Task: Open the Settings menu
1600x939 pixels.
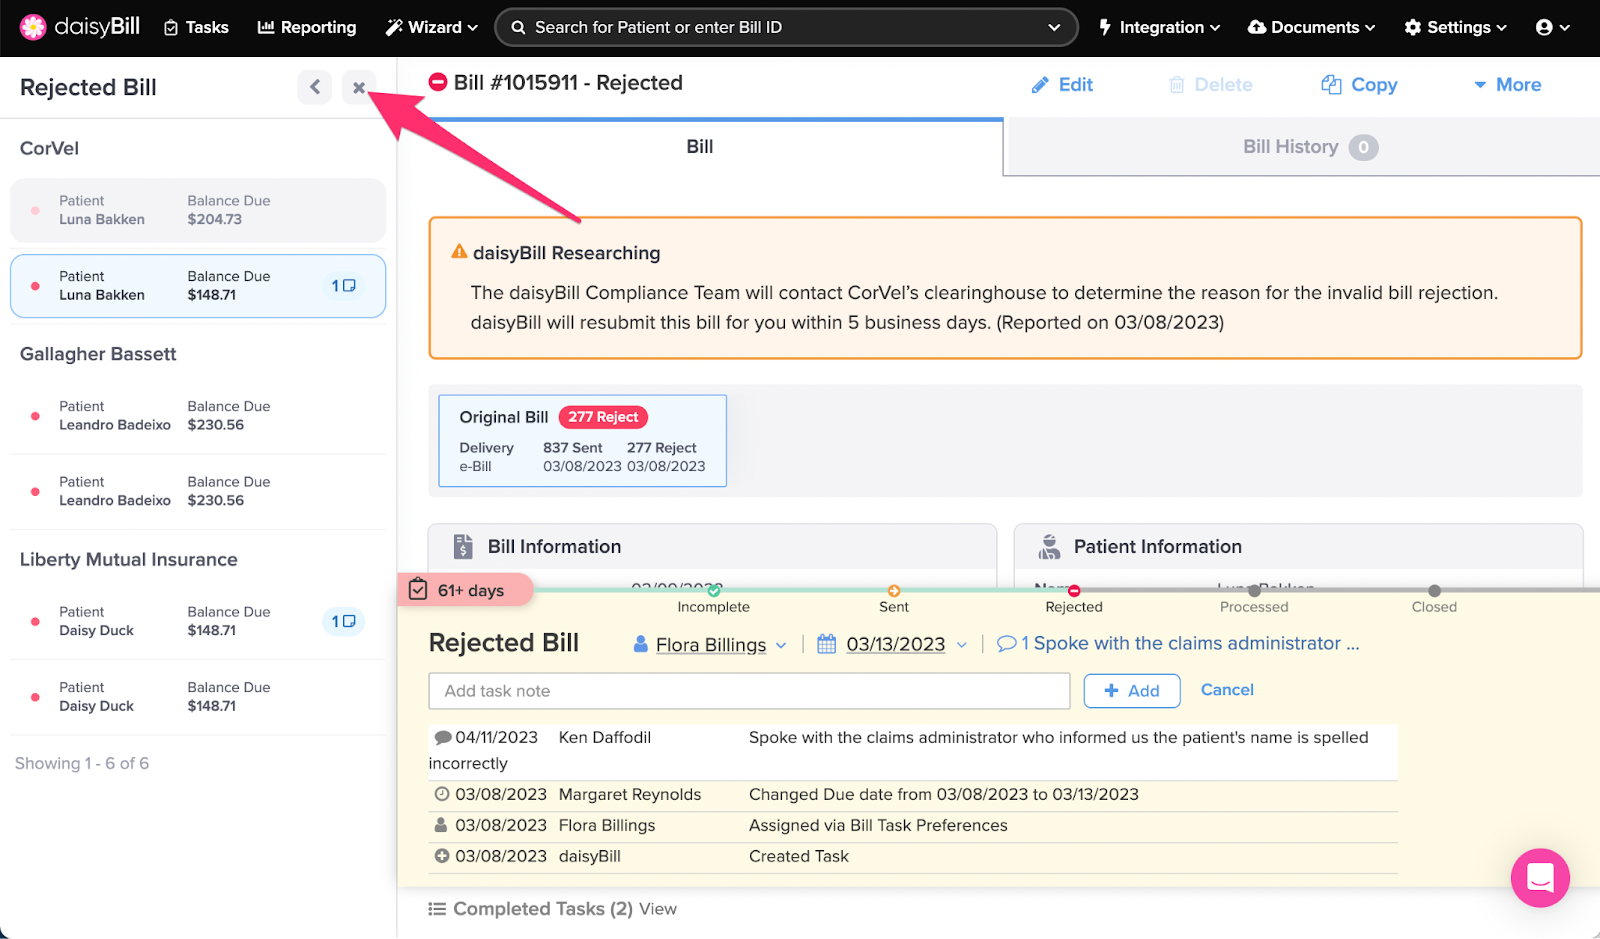Action: tap(1455, 27)
